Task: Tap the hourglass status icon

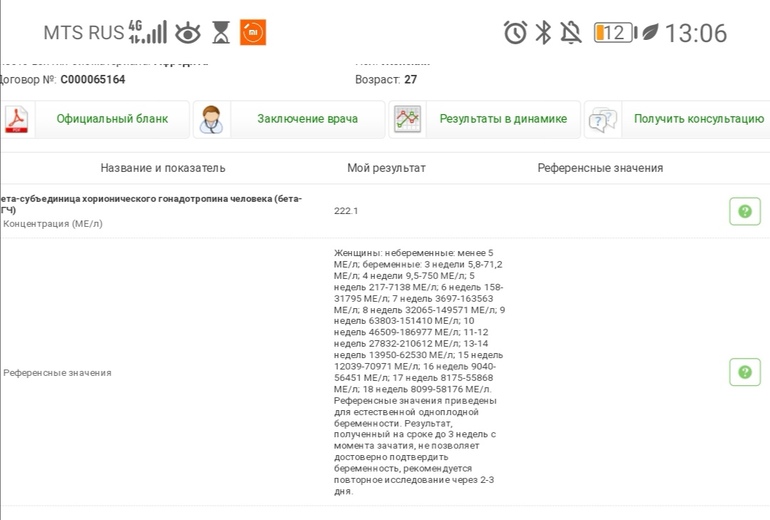Action: 221,33
